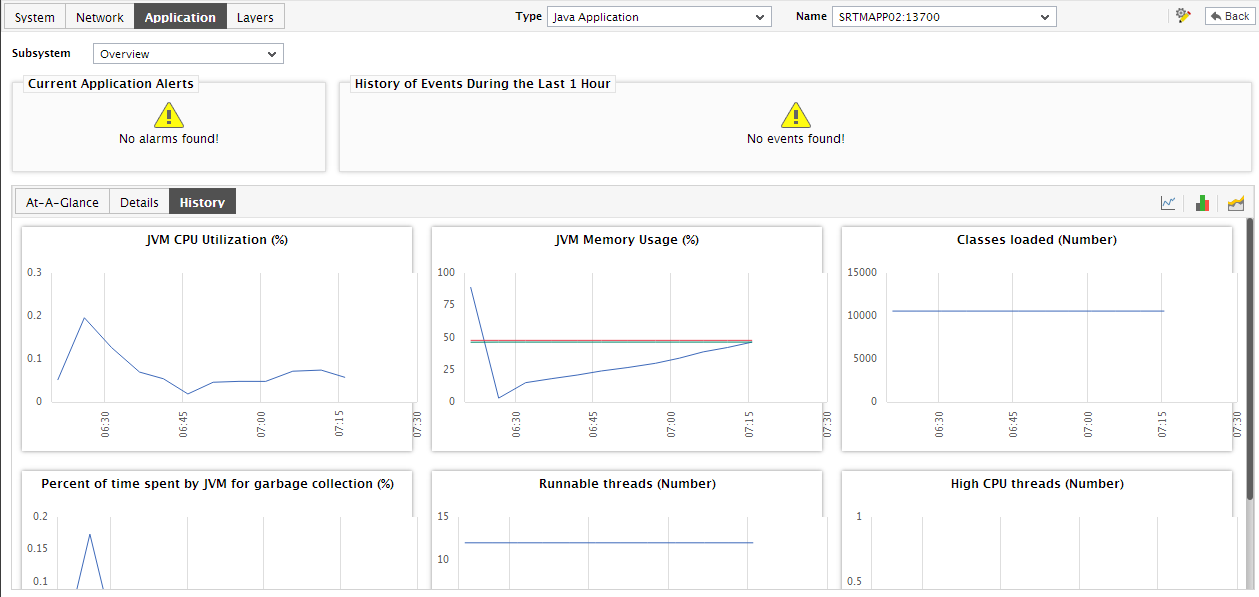Click the High CPU threads (Number) chart title
The height and width of the screenshot is (597, 1259).
point(1037,484)
